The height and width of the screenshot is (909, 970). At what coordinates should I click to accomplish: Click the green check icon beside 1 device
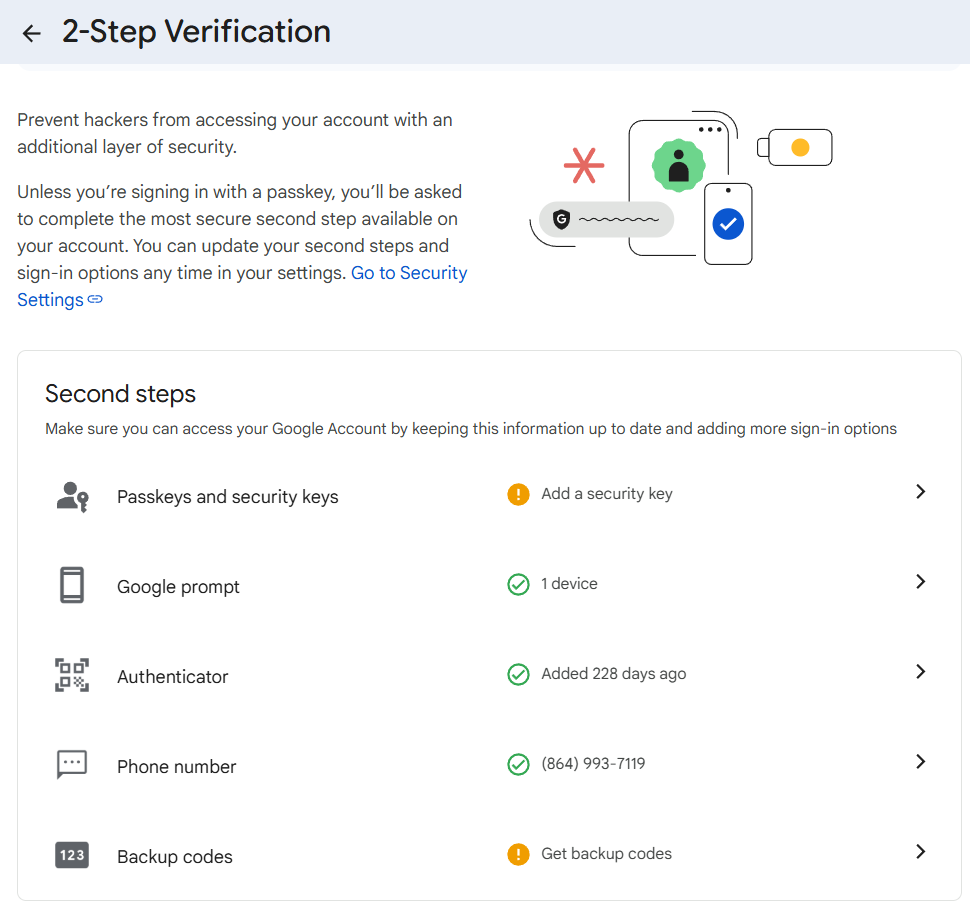pos(518,584)
